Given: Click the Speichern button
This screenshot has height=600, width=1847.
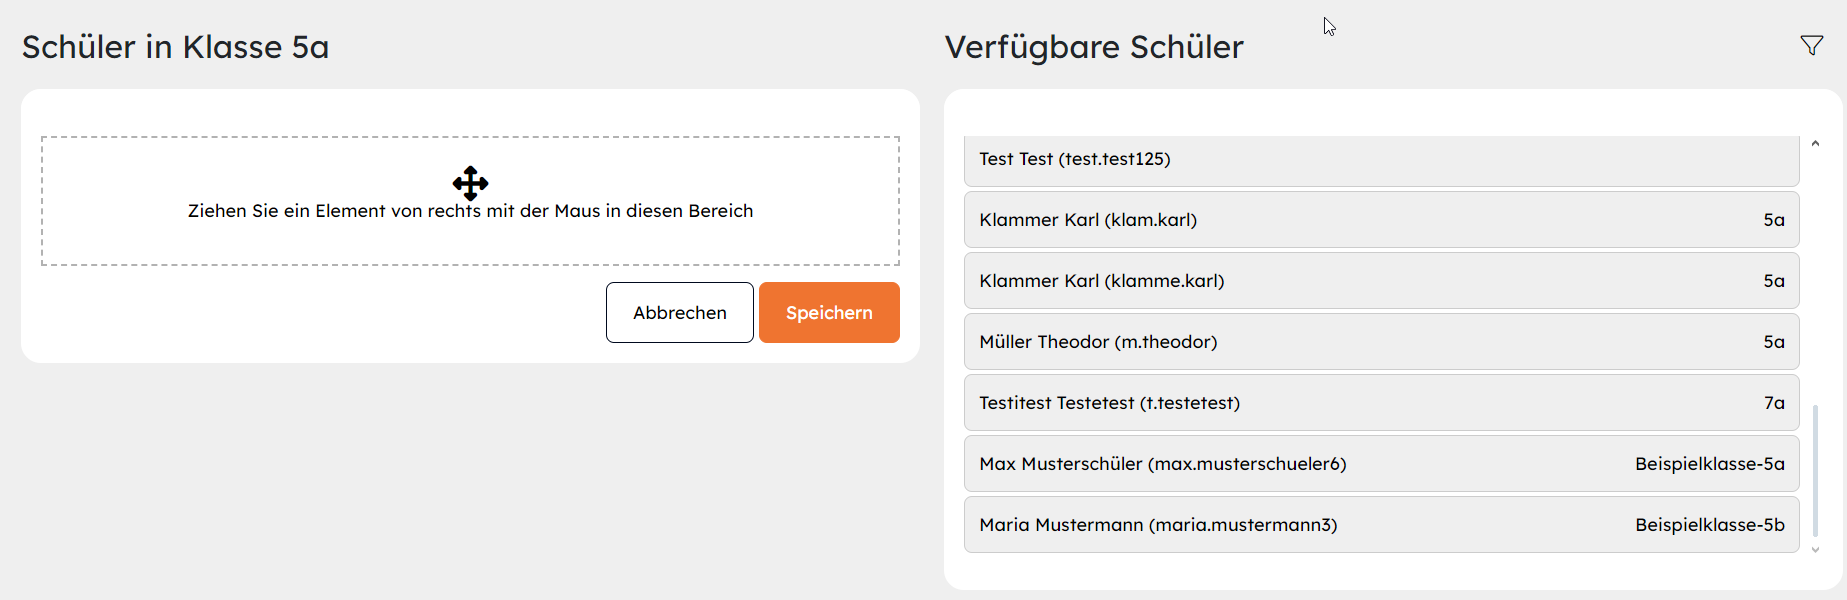Looking at the screenshot, I should (x=829, y=312).
